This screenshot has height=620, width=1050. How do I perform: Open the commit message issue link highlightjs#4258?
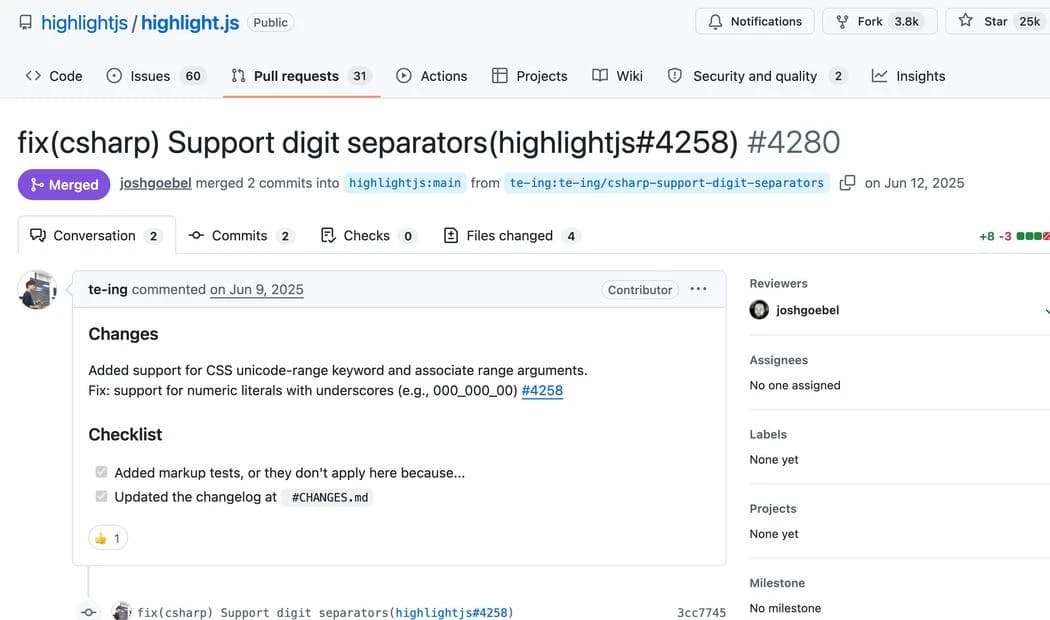coord(451,613)
